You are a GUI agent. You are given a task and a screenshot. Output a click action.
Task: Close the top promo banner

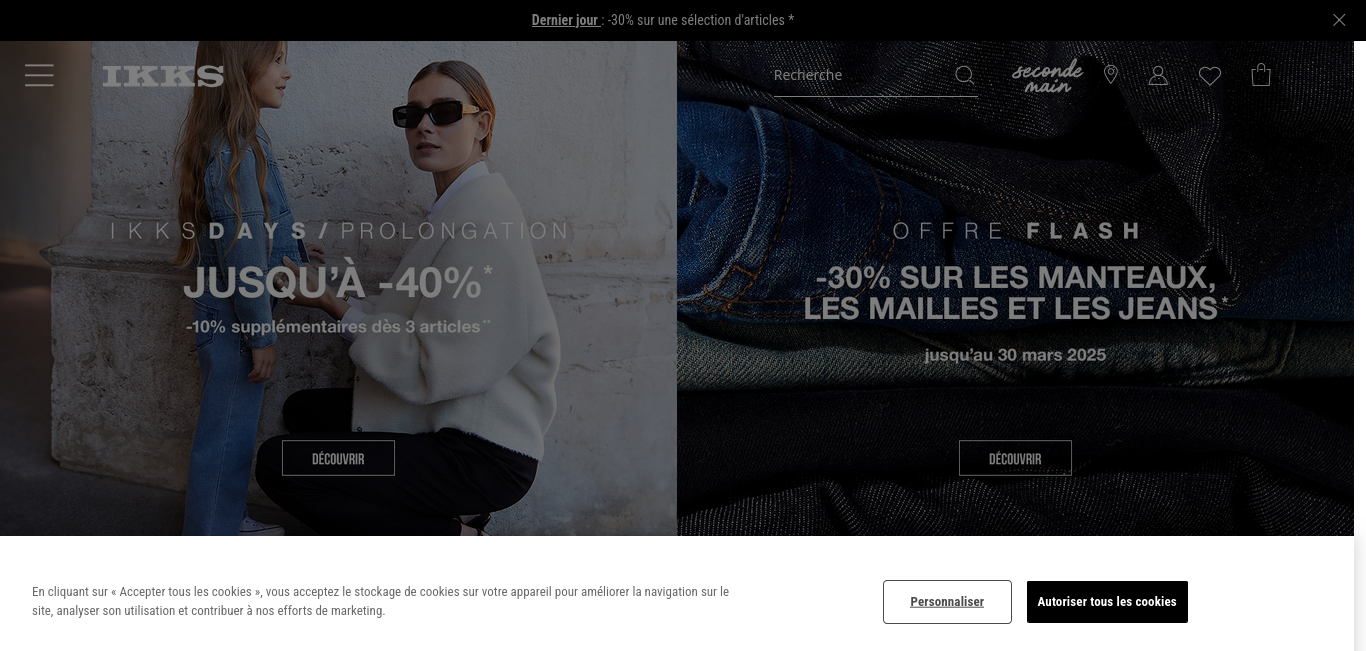pyautogui.click(x=1339, y=20)
